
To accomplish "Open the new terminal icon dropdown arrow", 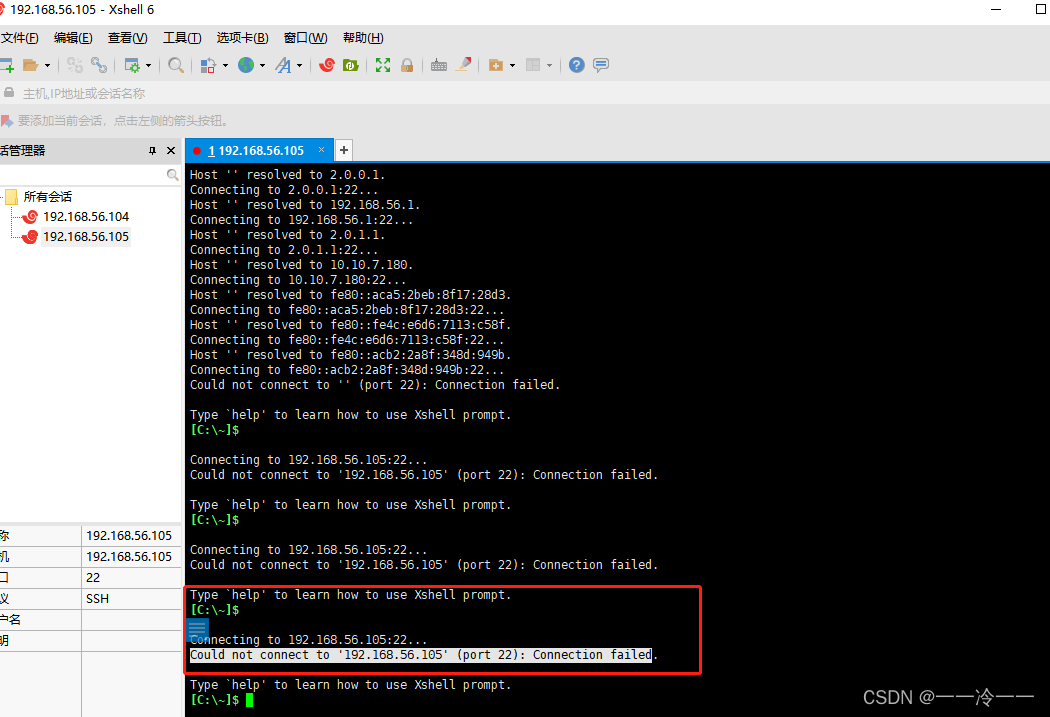I will pos(511,64).
